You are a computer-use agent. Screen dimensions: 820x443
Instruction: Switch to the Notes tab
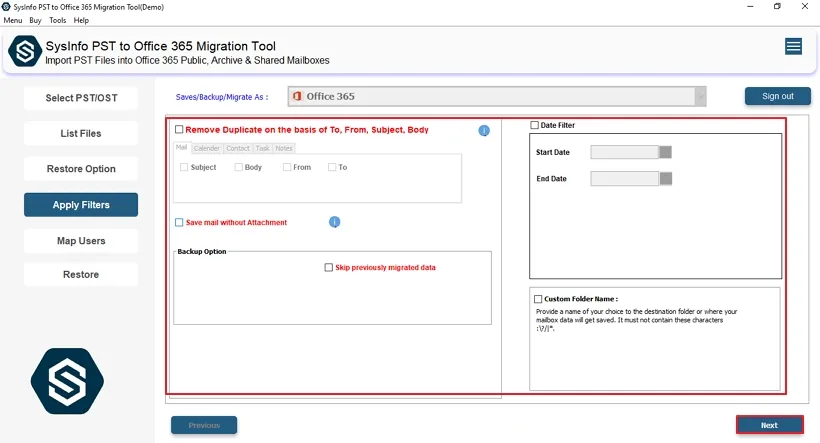tap(284, 149)
